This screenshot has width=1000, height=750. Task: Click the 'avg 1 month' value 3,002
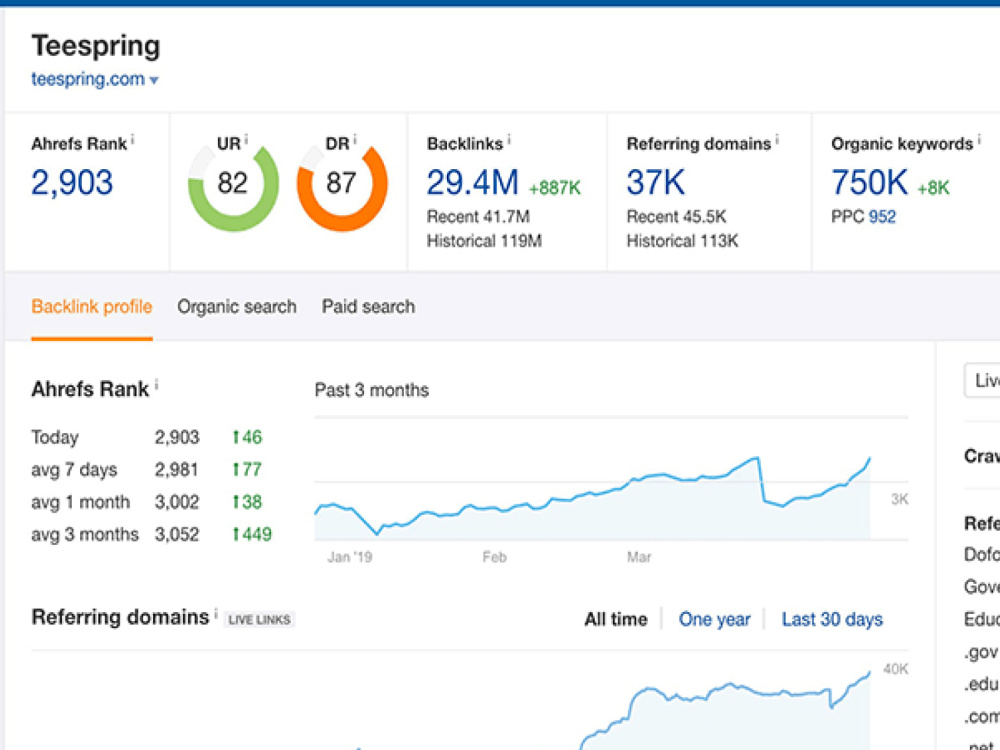pyautogui.click(x=177, y=503)
